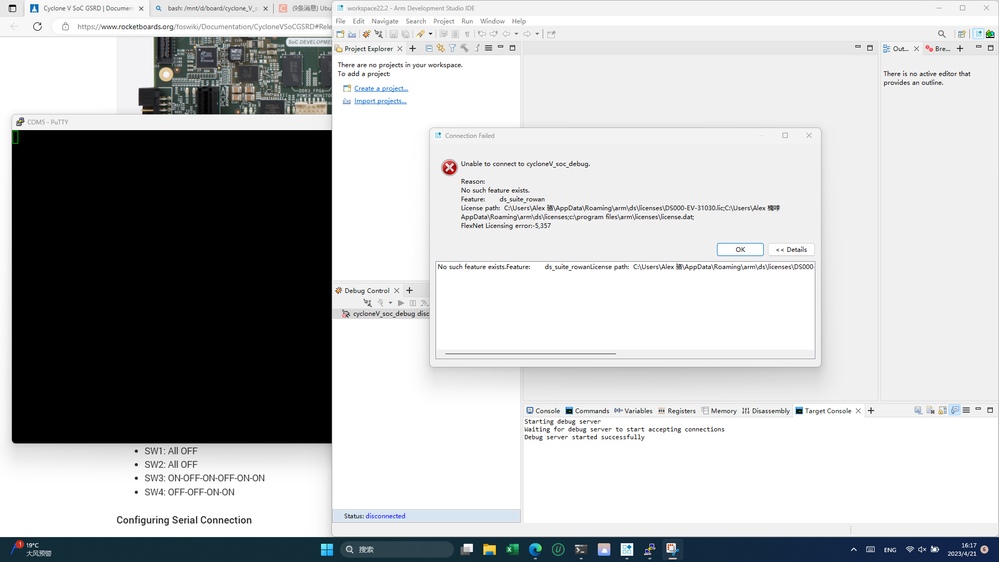Switch to the Console tab
The image size is (999, 562).
click(x=543, y=411)
